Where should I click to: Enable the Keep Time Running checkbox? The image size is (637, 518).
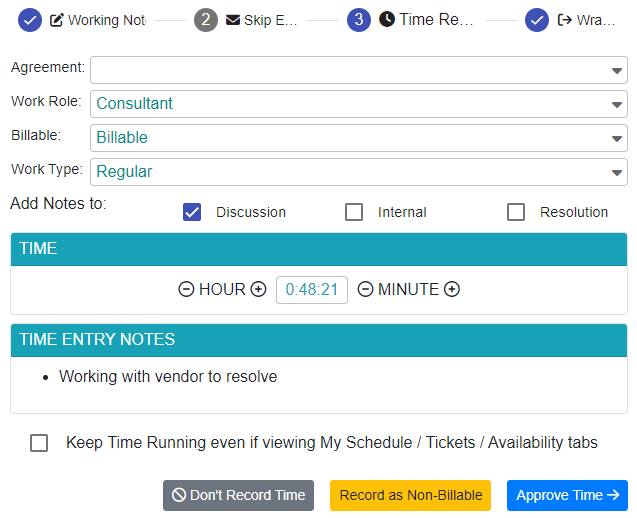click(39, 443)
